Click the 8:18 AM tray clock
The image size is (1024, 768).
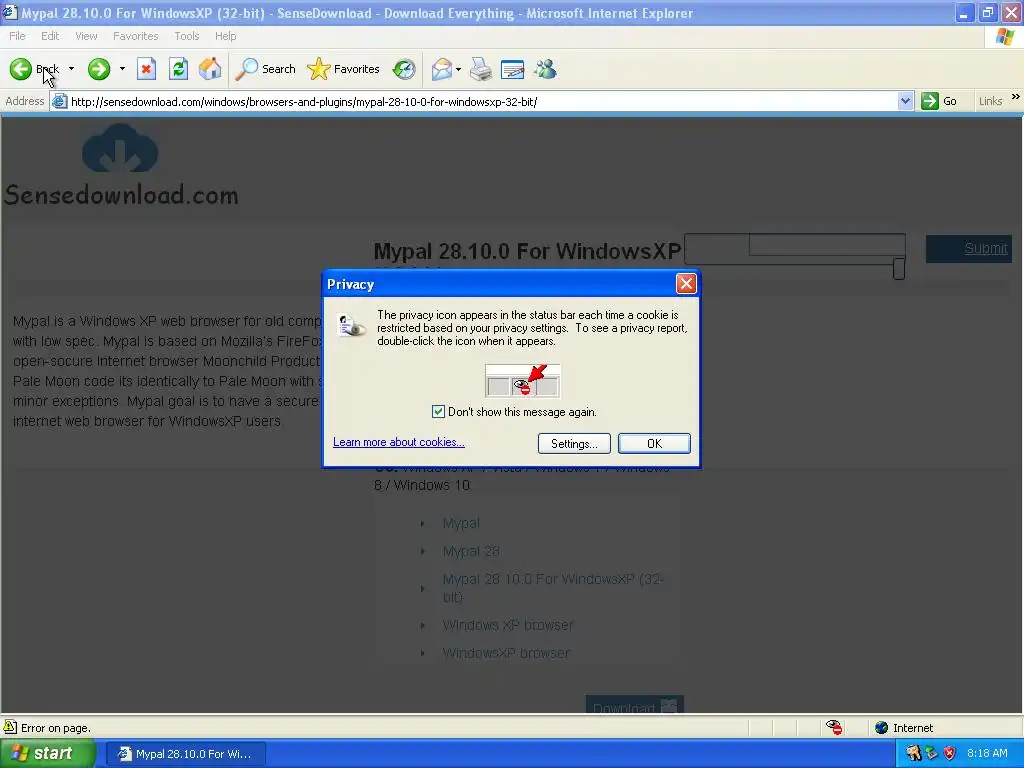pyautogui.click(x=987, y=754)
